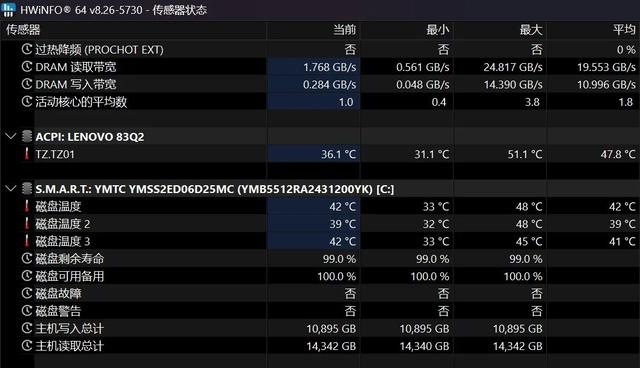Select the DRAM 写入带宽 row label

pos(76,84)
